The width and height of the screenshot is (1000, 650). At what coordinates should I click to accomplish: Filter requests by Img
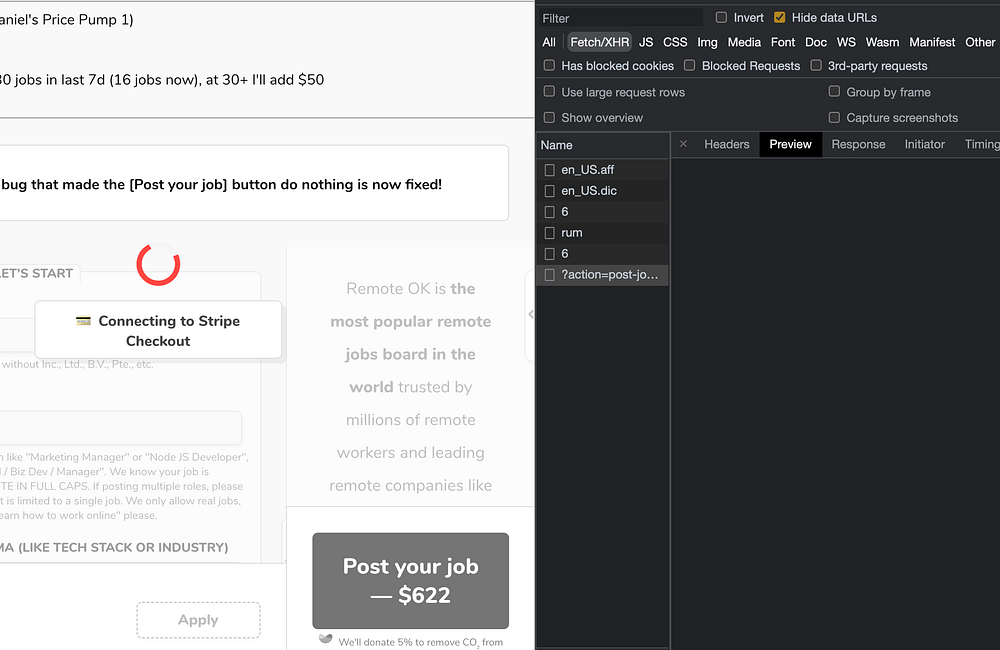(x=707, y=42)
